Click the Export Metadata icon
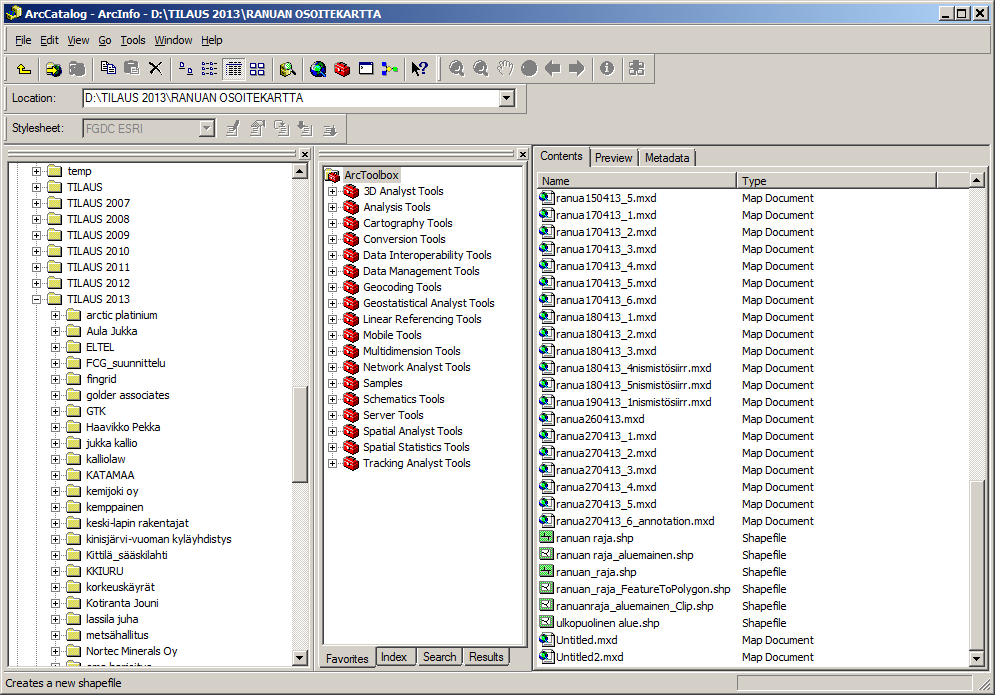 (329, 129)
